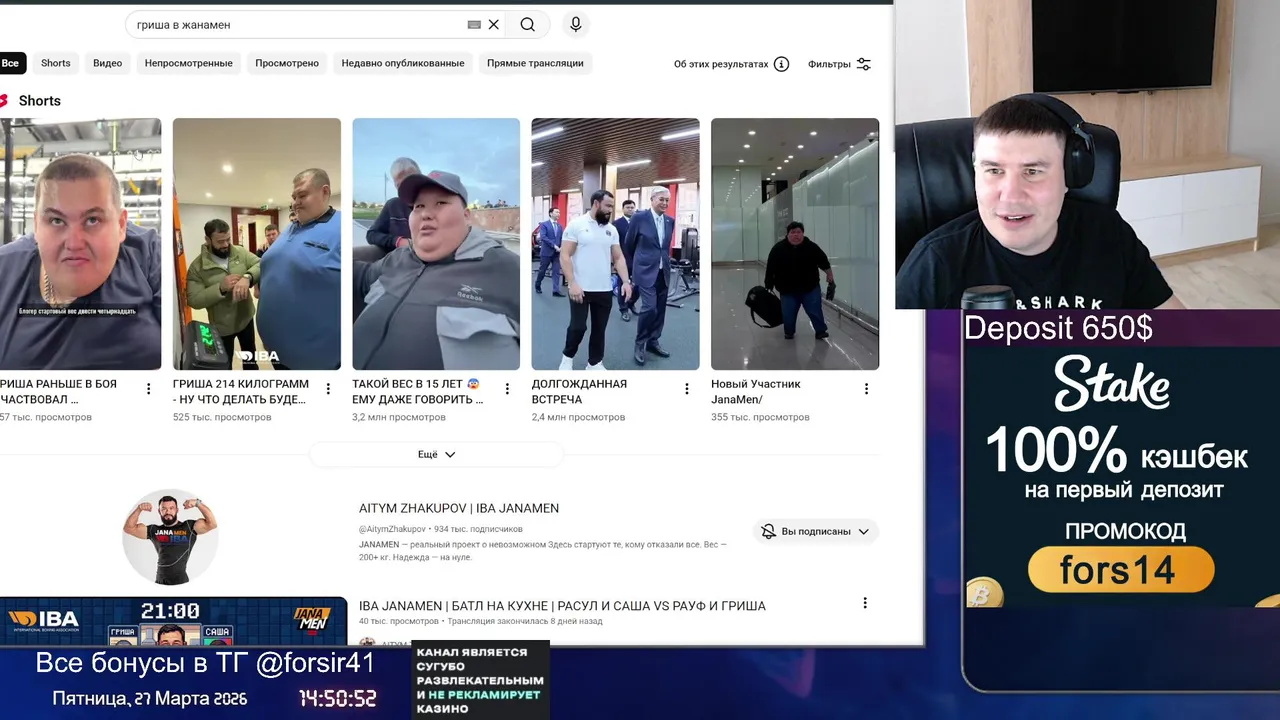Open 'Вы подписаны' subscription dropdown
This screenshot has height=720, width=1280.
816,531
